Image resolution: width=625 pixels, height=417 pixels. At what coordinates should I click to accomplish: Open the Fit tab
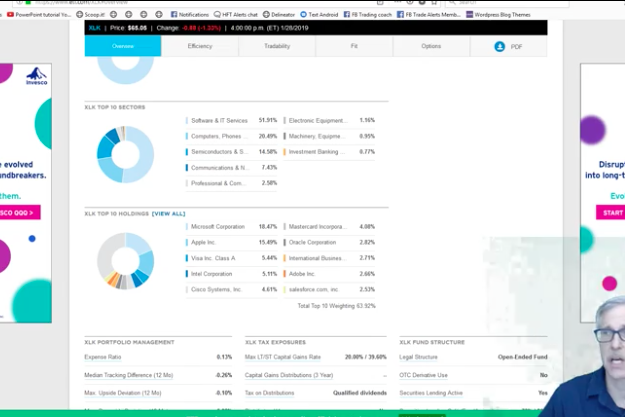[x=354, y=47]
